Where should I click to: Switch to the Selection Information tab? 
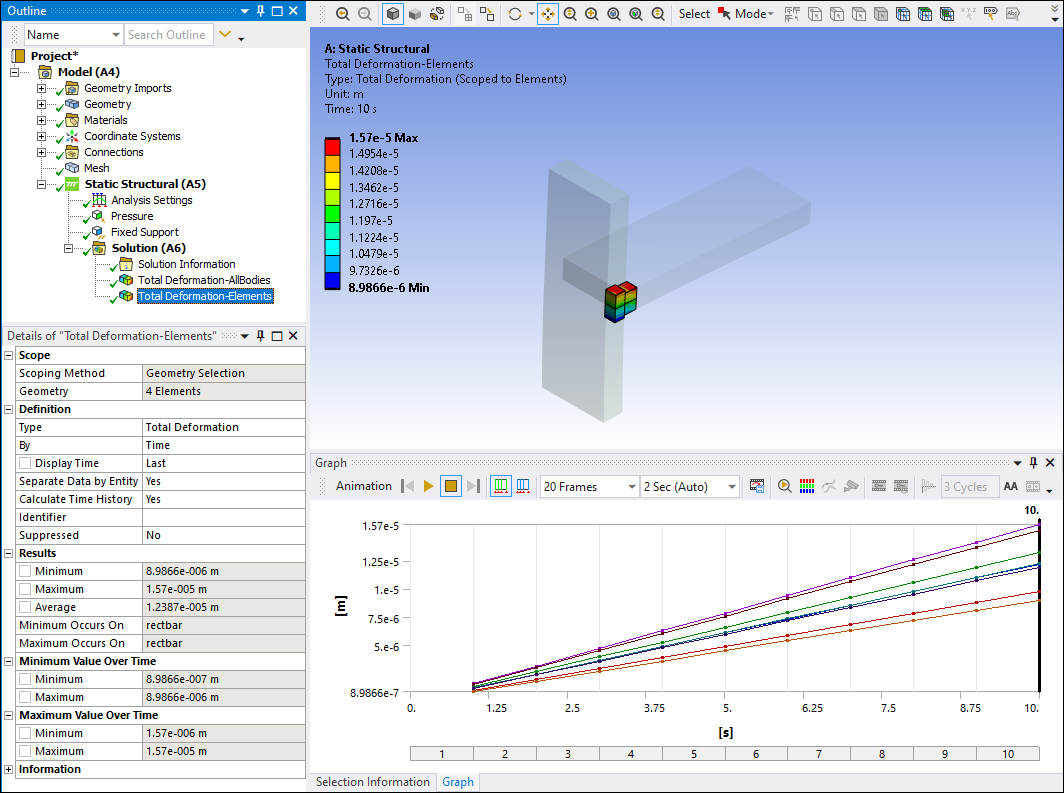tap(372, 782)
